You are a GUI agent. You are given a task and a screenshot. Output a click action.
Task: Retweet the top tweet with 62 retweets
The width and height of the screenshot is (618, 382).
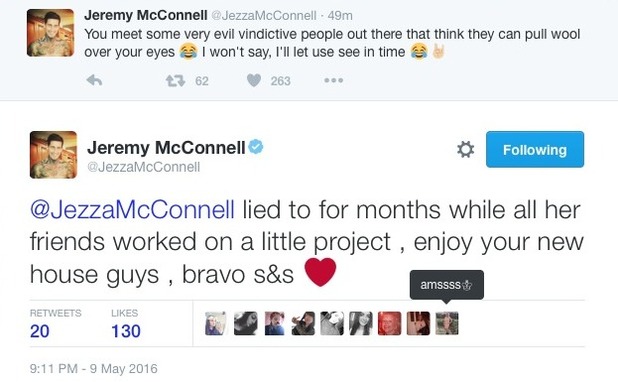(x=175, y=81)
